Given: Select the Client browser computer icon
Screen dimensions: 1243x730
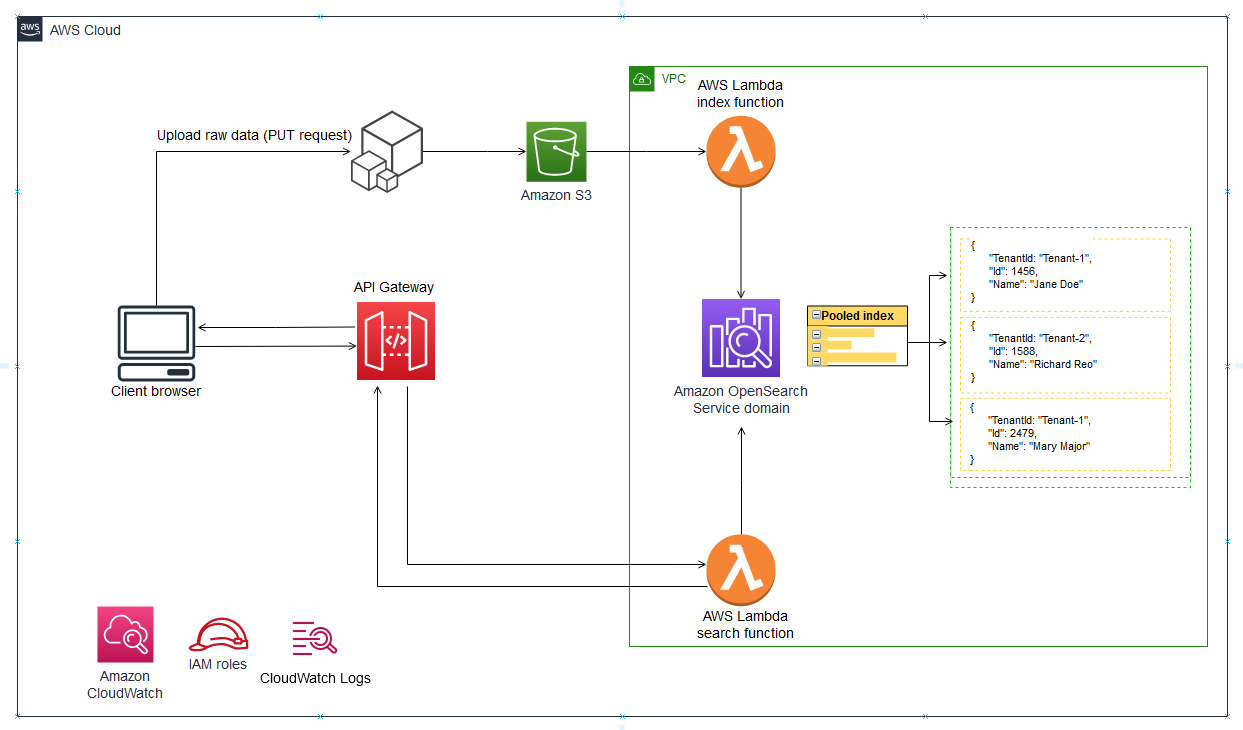Looking at the screenshot, I should point(156,340).
